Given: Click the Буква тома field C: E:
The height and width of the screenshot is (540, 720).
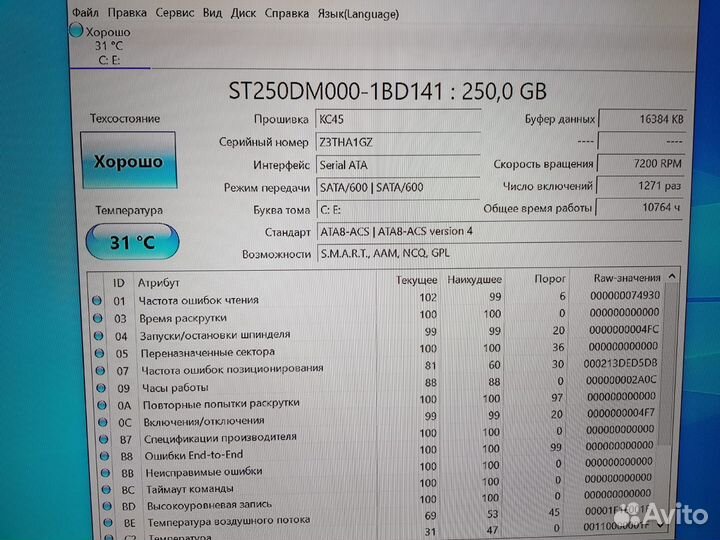Looking at the screenshot, I should [398, 210].
